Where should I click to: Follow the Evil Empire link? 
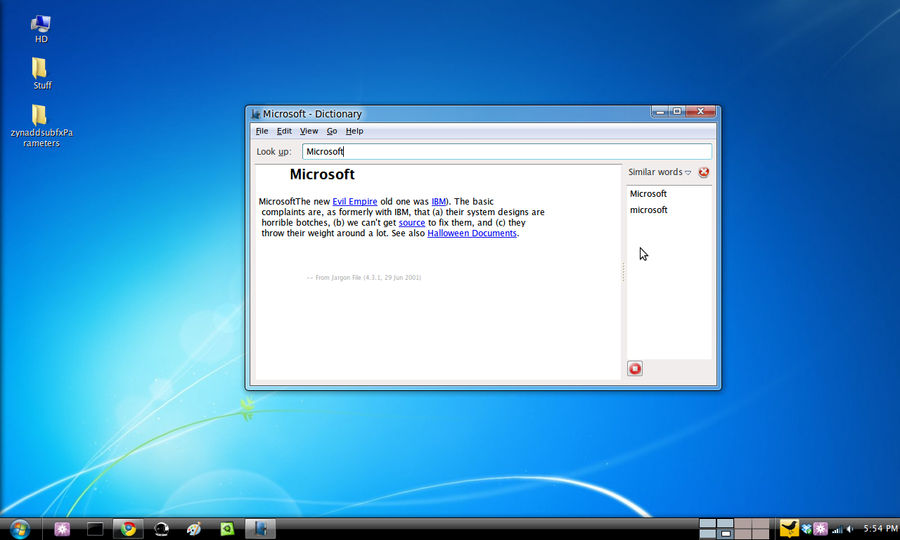355,201
